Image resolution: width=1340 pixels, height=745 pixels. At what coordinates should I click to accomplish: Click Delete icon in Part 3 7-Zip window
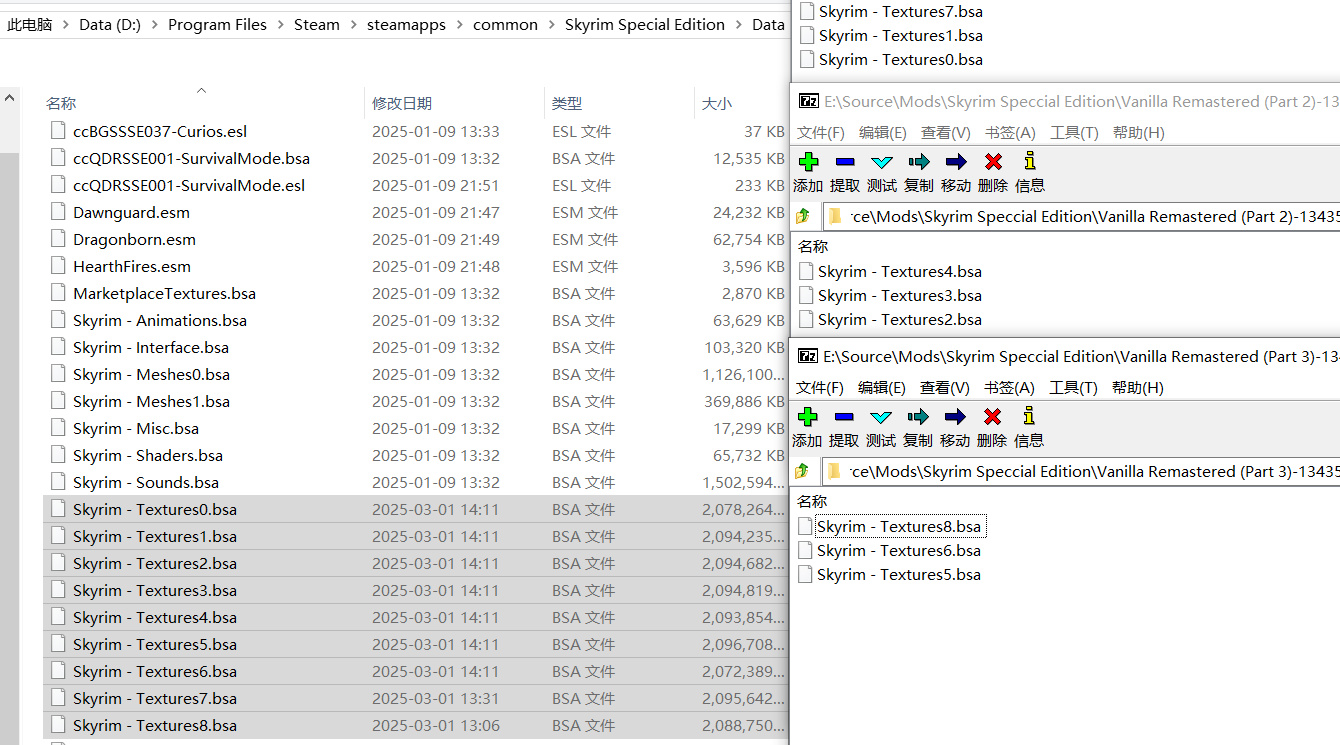tap(992, 417)
